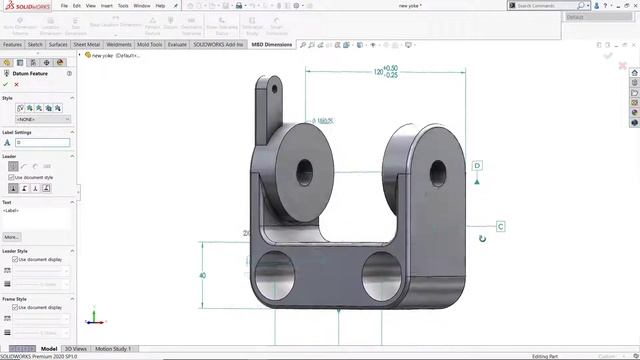
Task: Switch to the PropertyManager tab icon
Action: point(20,62)
